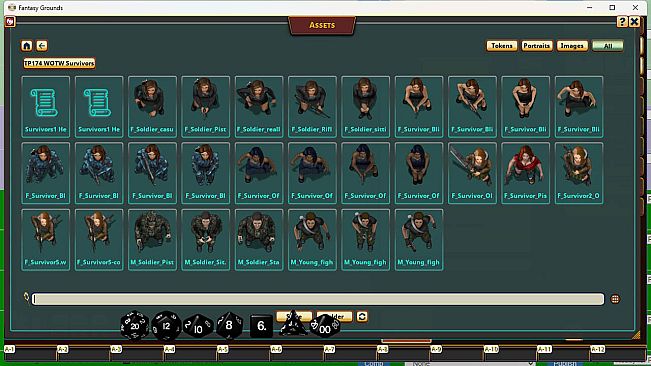Select the F_Survivor5.w token
The width and height of the screenshot is (651, 366).
pyautogui.click(x=46, y=240)
